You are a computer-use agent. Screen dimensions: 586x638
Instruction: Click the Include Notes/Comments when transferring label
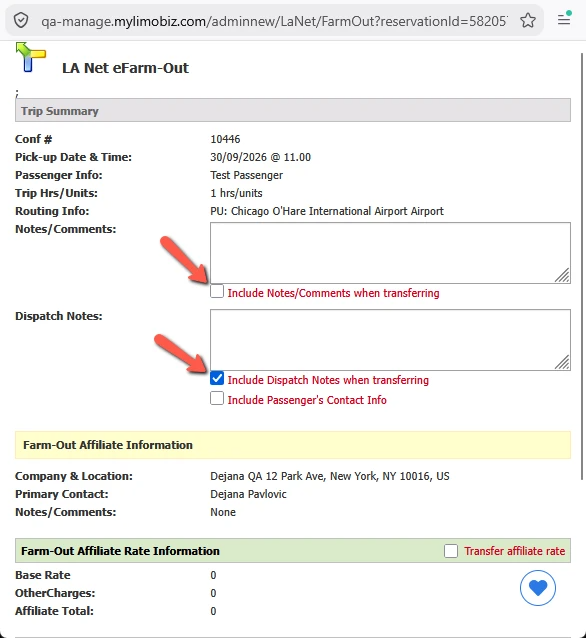[333, 293]
